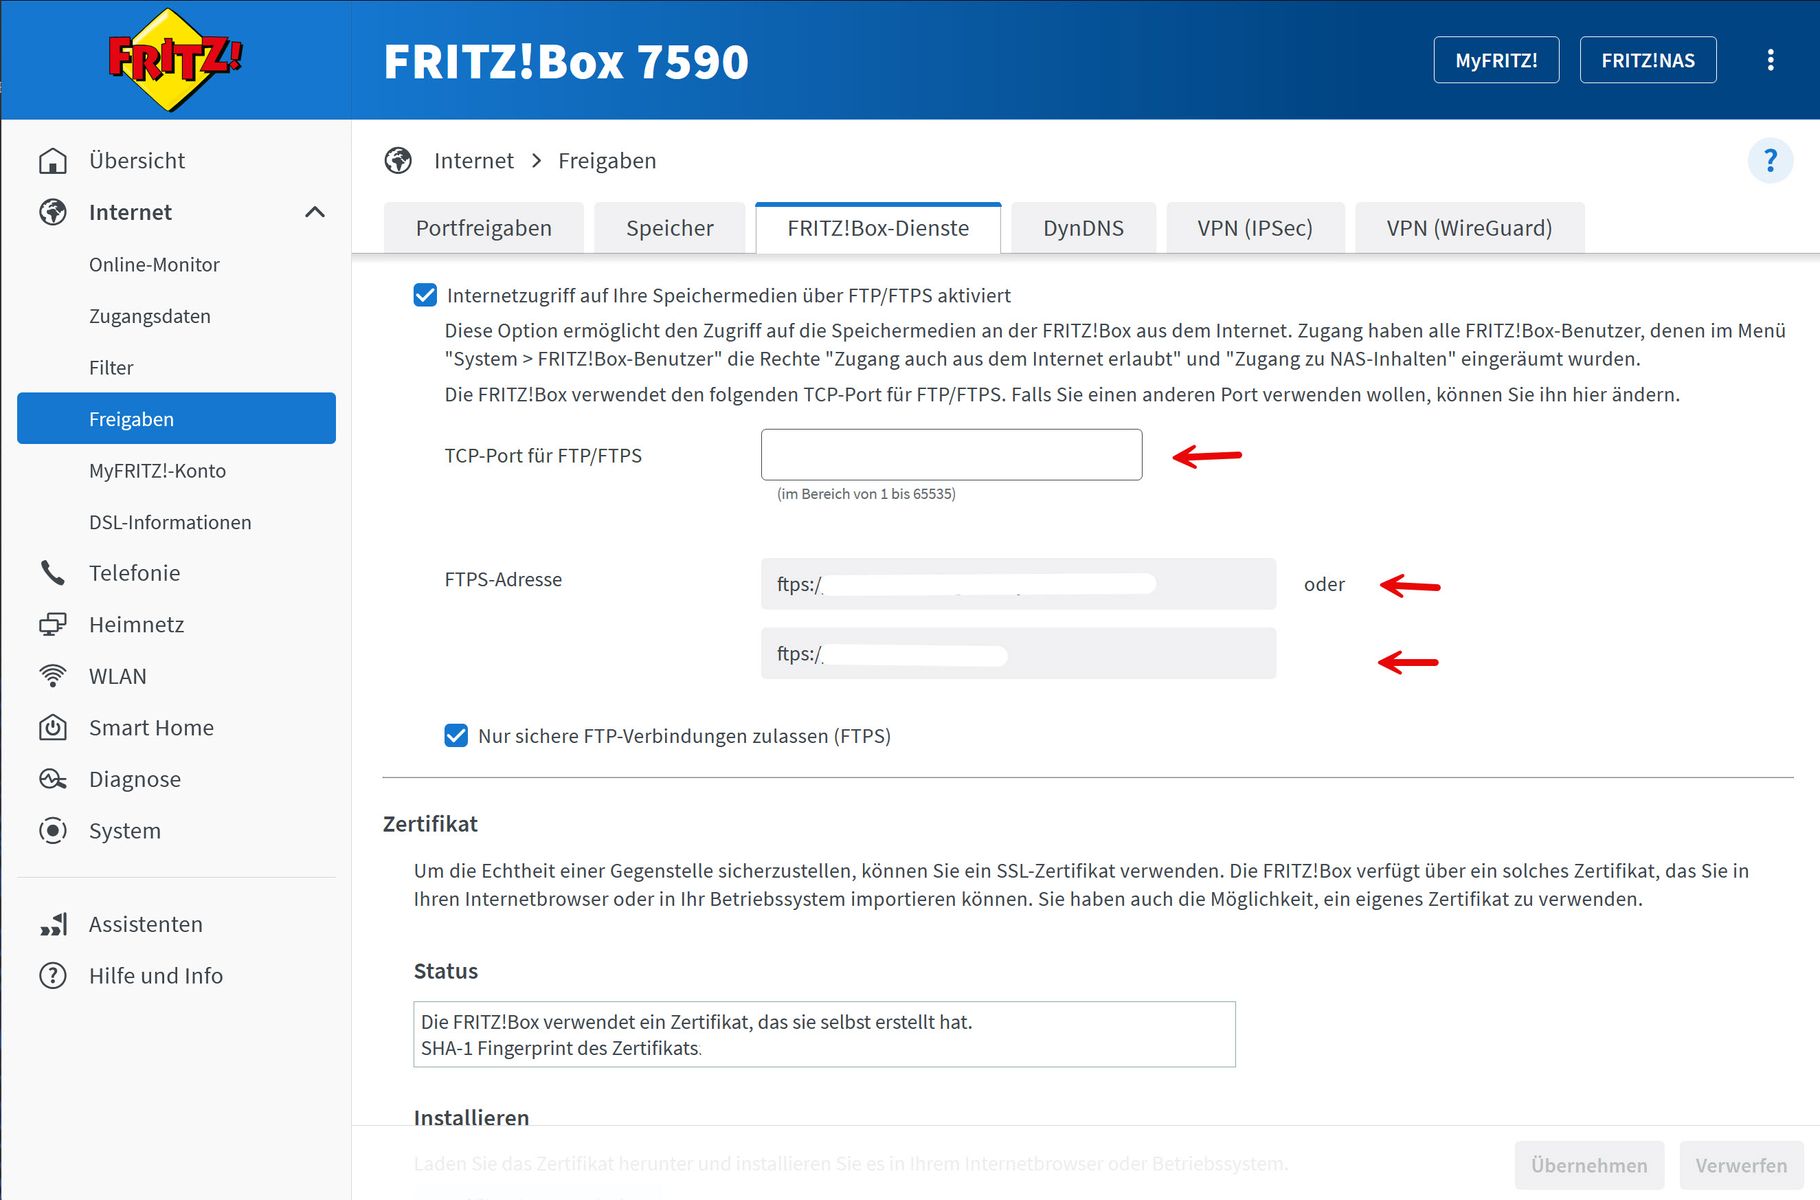The width and height of the screenshot is (1820, 1200).
Task: Switch to the Portfreigaben tab
Action: [484, 228]
